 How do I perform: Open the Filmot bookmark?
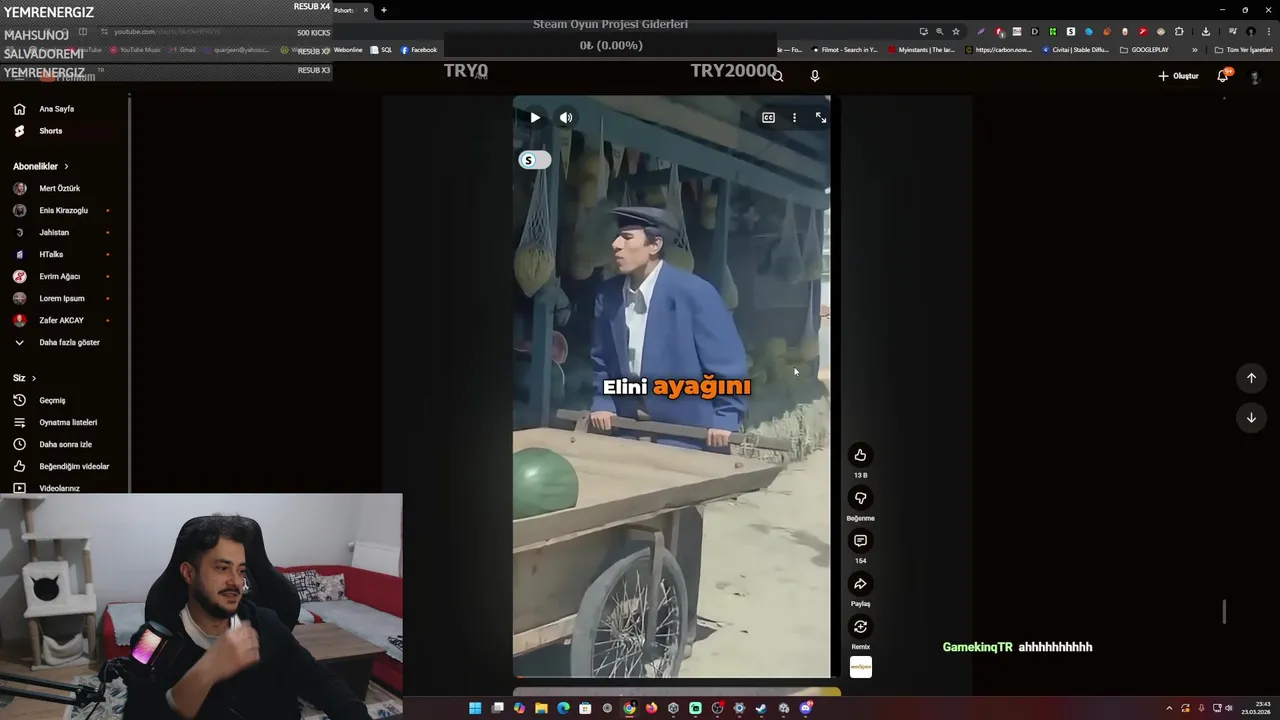[x=843, y=50]
